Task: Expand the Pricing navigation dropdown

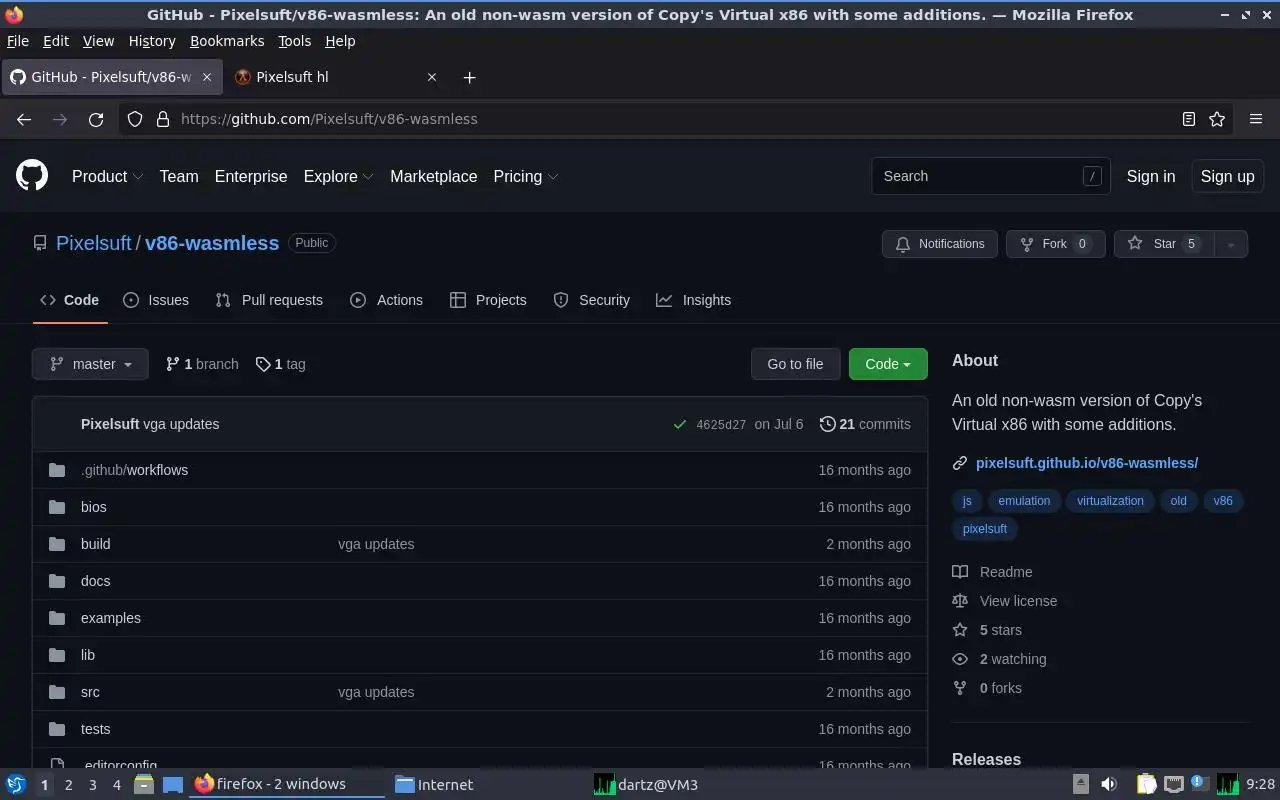Action: (x=526, y=176)
